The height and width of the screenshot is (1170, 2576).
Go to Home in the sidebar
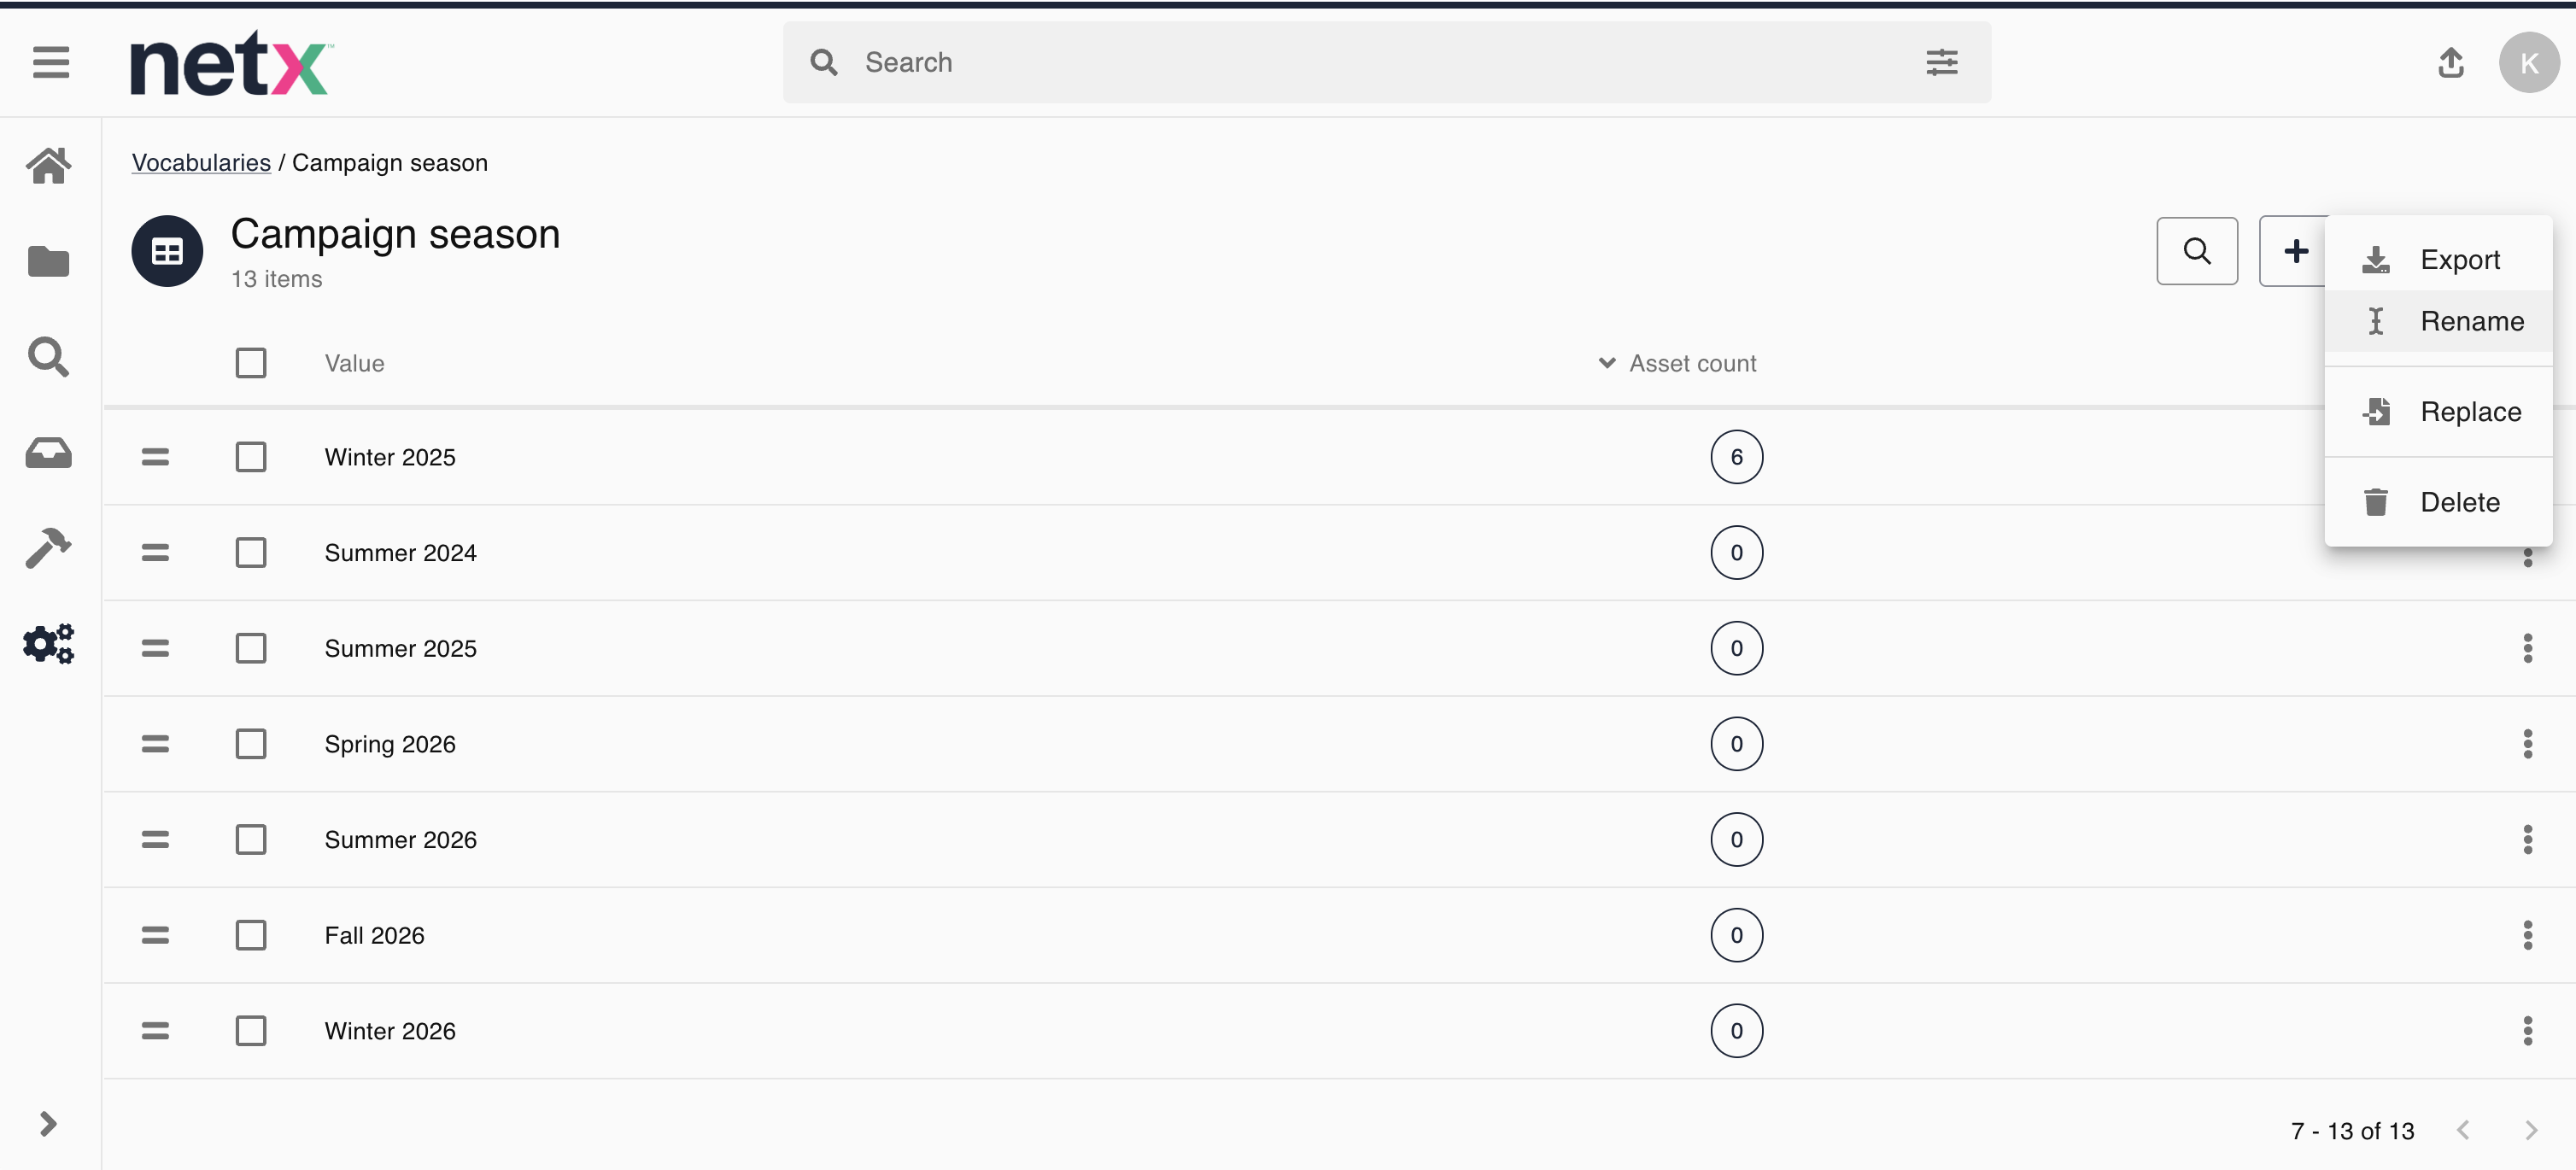[x=48, y=166]
